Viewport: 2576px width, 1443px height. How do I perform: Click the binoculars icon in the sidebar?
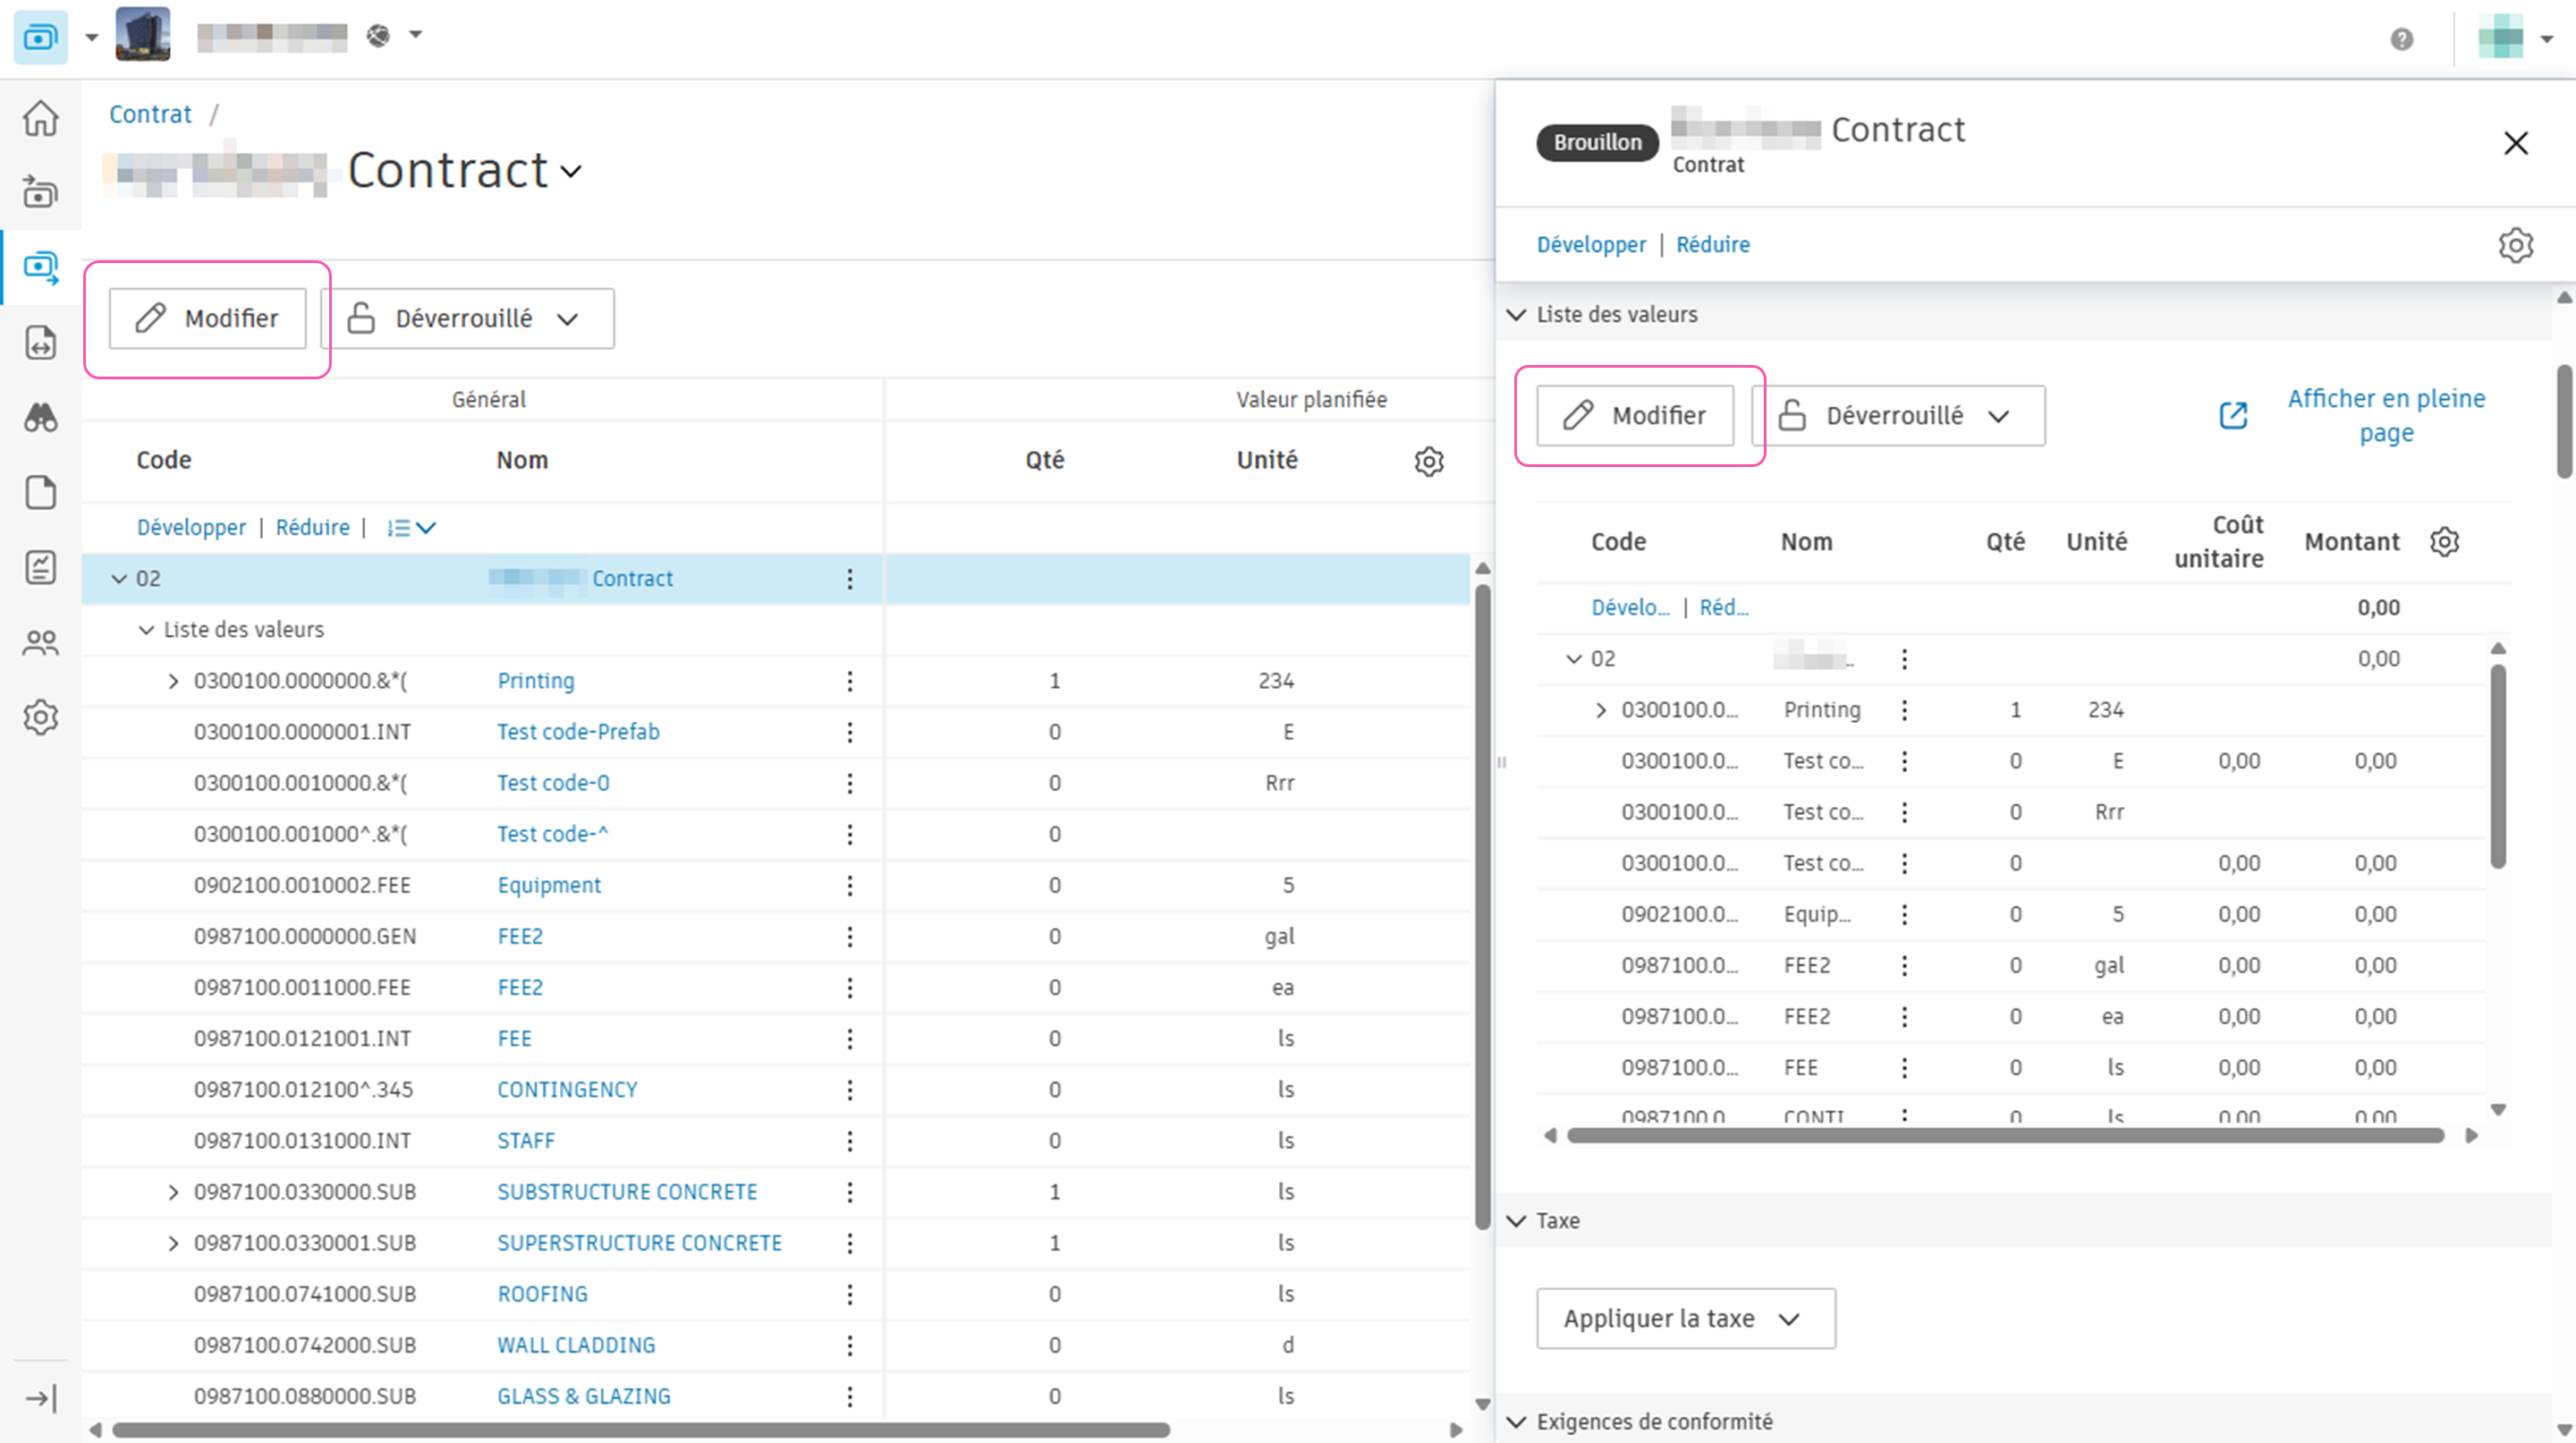[x=40, y=417]
